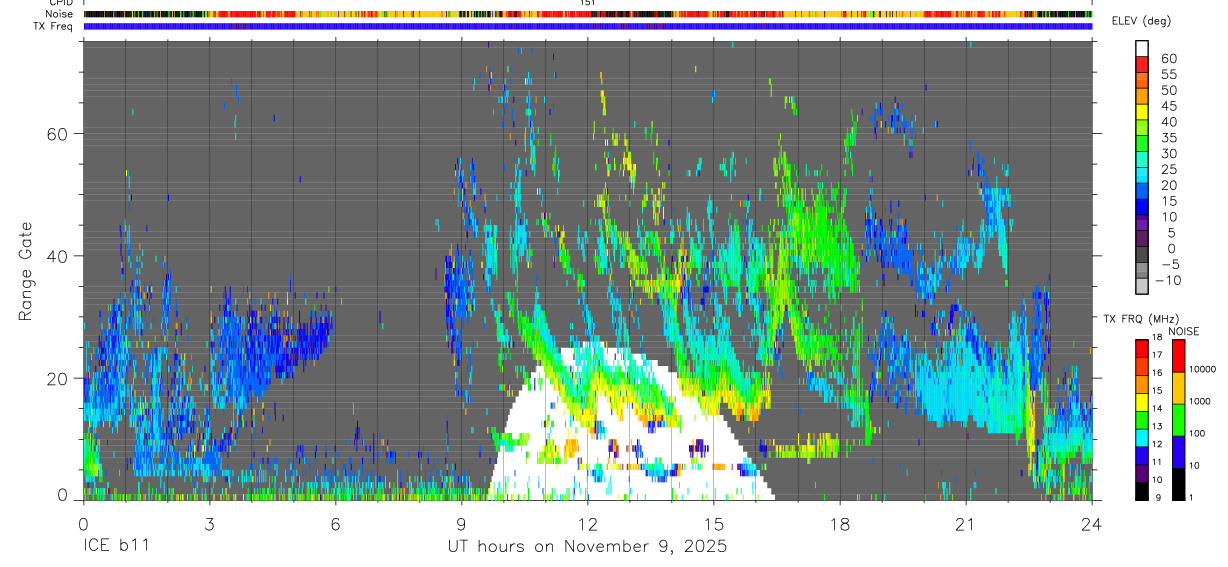Click the '12' label on TX FRQ scale
This screenshot has width=1228, height=567.
pyautogui.click(x=1159, y=445)
